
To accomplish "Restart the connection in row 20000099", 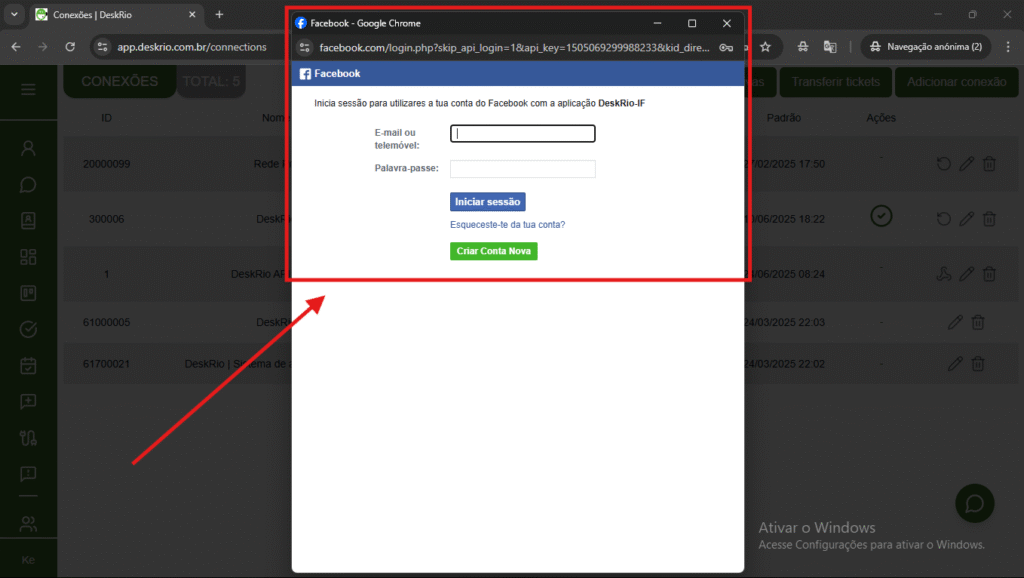I will click(943, 164).
